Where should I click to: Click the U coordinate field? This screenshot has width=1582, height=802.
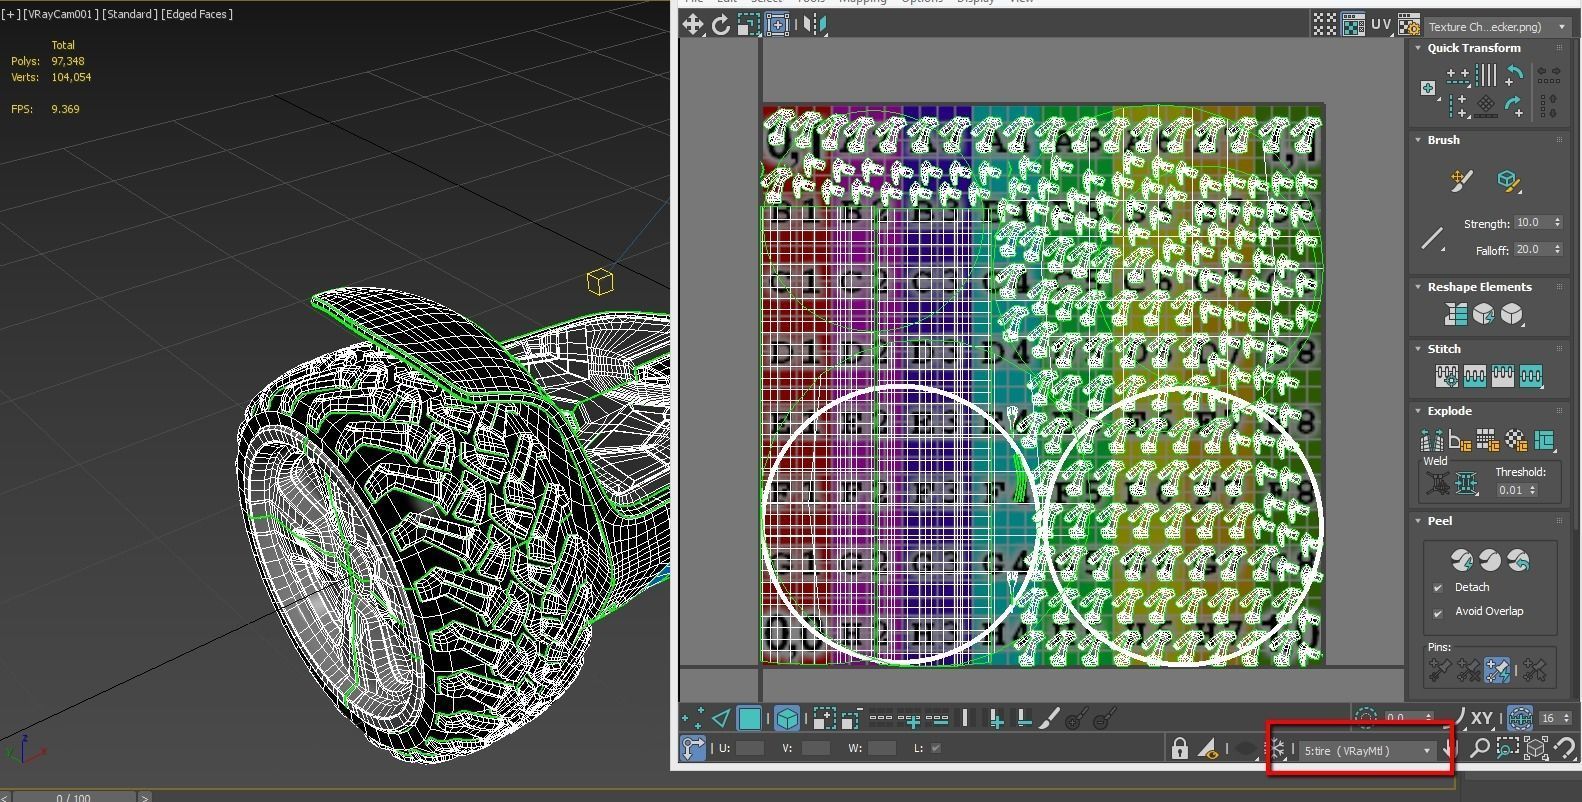click(x=750, y=748)
